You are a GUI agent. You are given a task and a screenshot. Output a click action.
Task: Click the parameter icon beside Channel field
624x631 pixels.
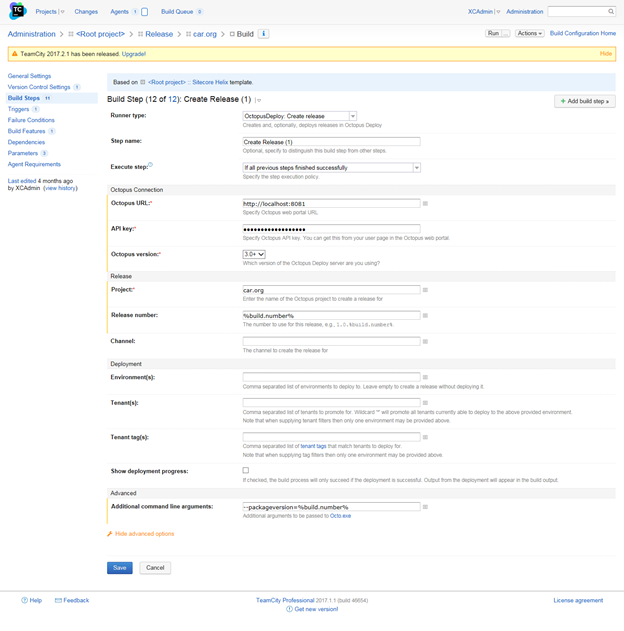(x=425, y=341)
